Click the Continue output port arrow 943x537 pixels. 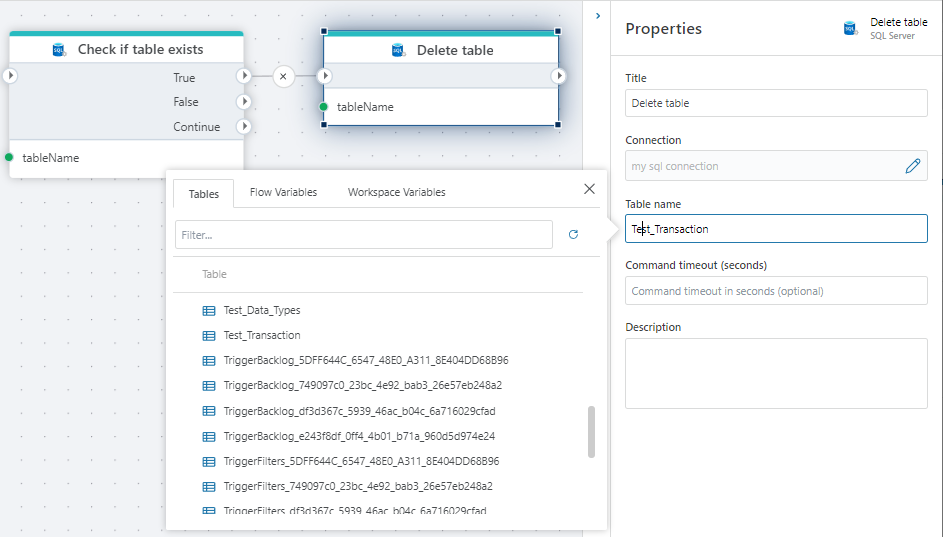[243, 127]
